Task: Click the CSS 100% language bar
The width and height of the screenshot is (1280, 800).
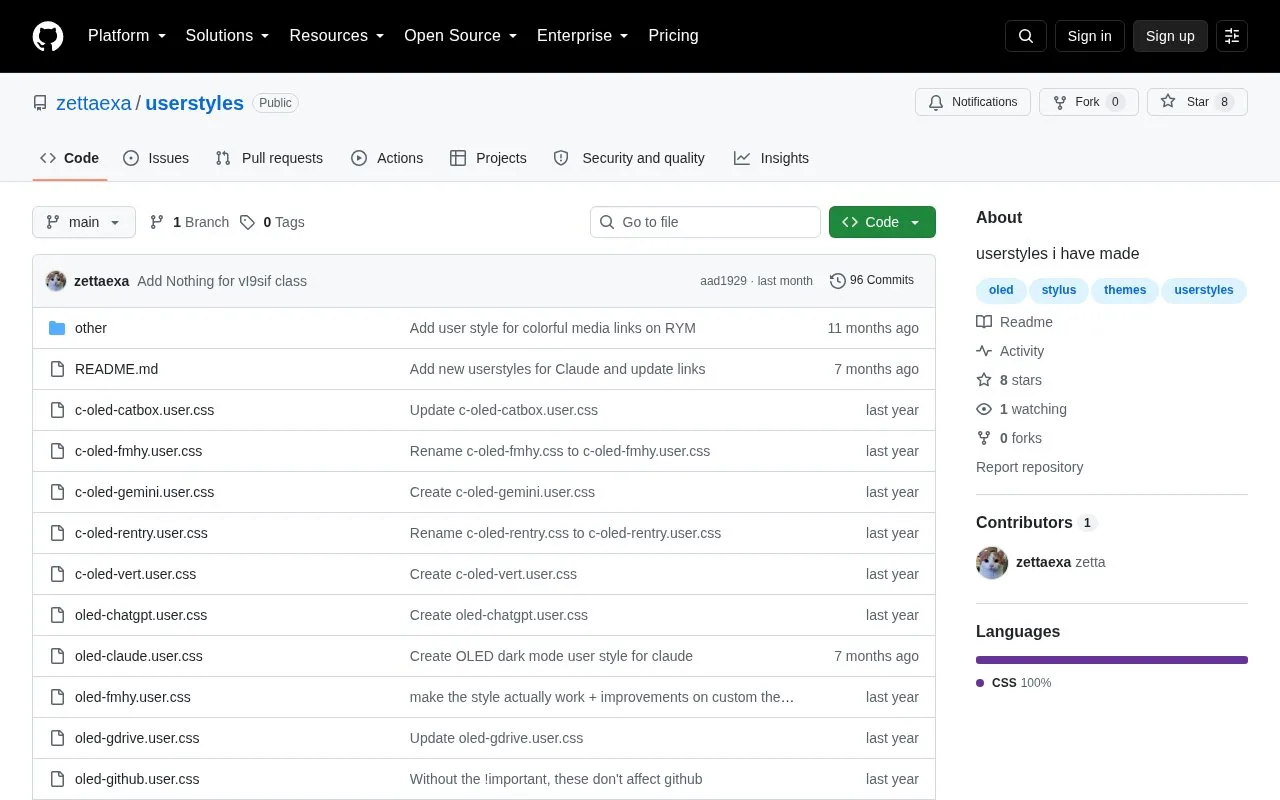Action: tap(1112, 660)
